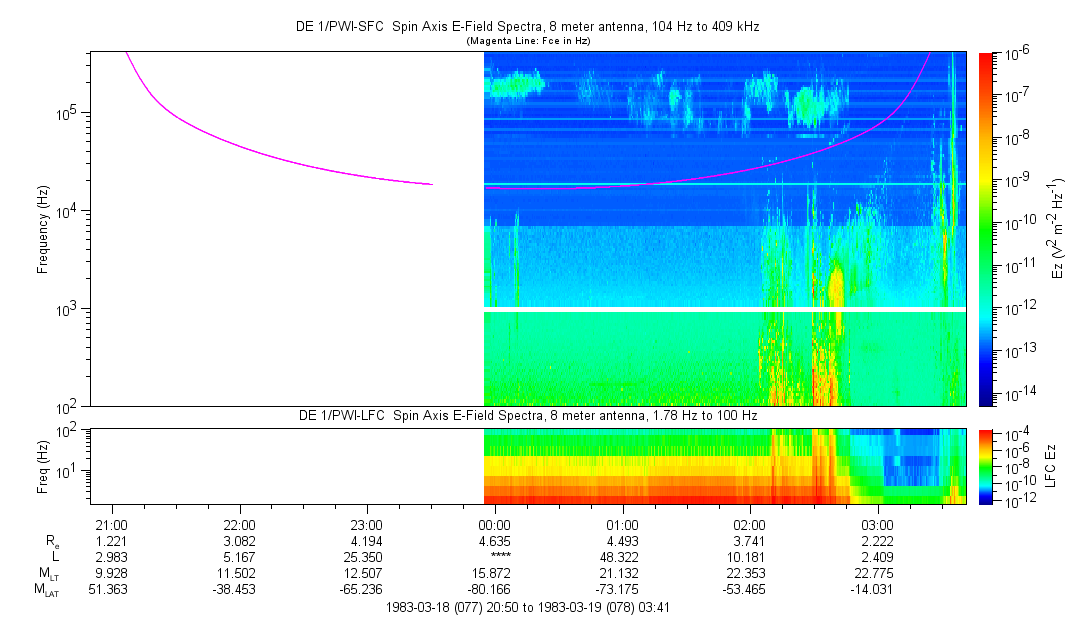
Task: Select the 23:00 time axis label
Action: tap(367, 525)
